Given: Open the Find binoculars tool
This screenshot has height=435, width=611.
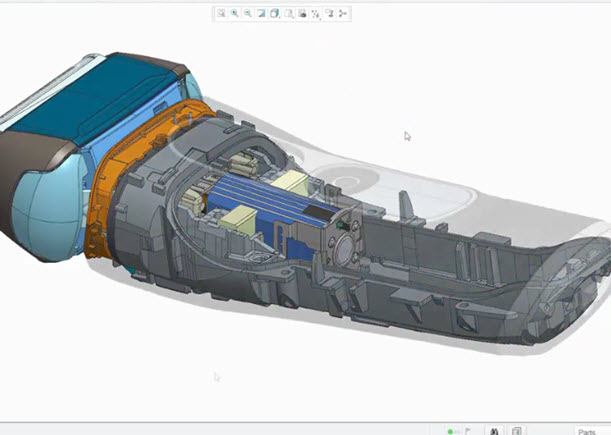Looking at the screenshot, I should [494, 431].
